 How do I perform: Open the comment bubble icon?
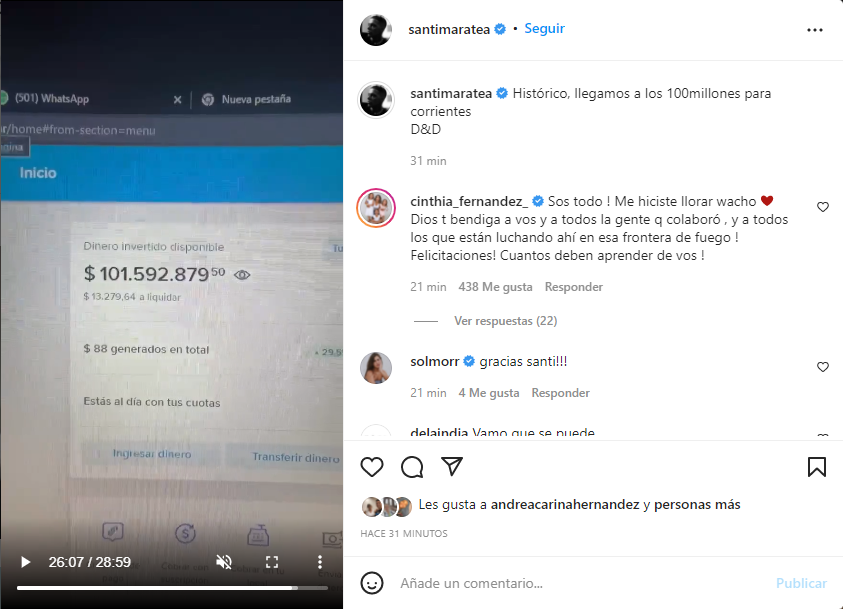click(412, 467)
